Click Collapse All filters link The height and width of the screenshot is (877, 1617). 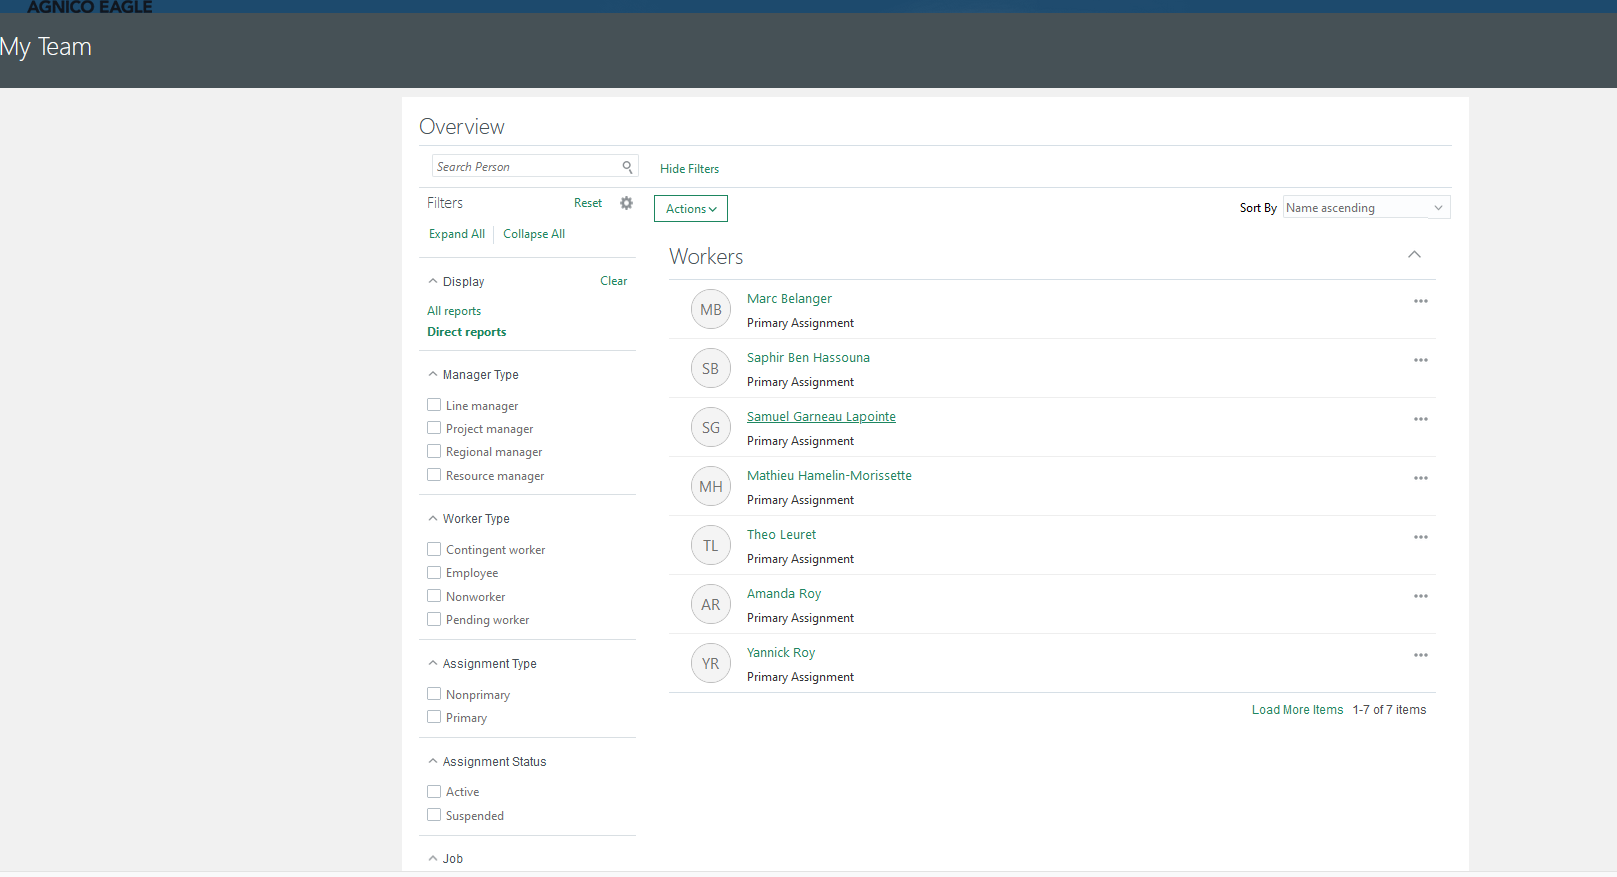[x=534, y=234]
